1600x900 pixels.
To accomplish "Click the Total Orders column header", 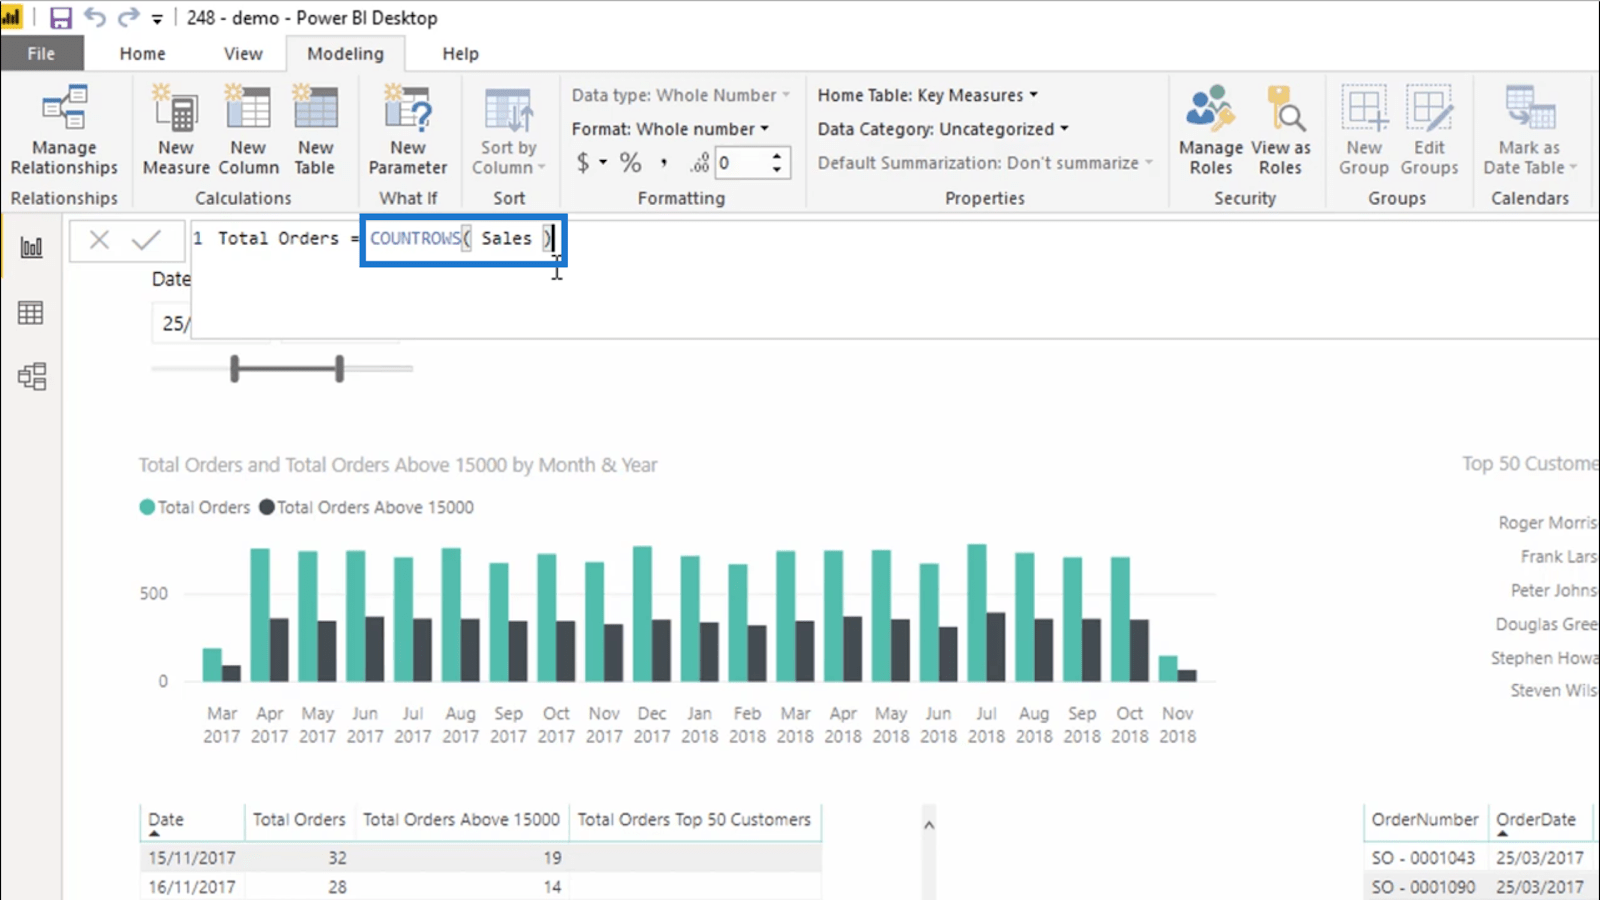I will pyautogui.click(x=299, y=820).
